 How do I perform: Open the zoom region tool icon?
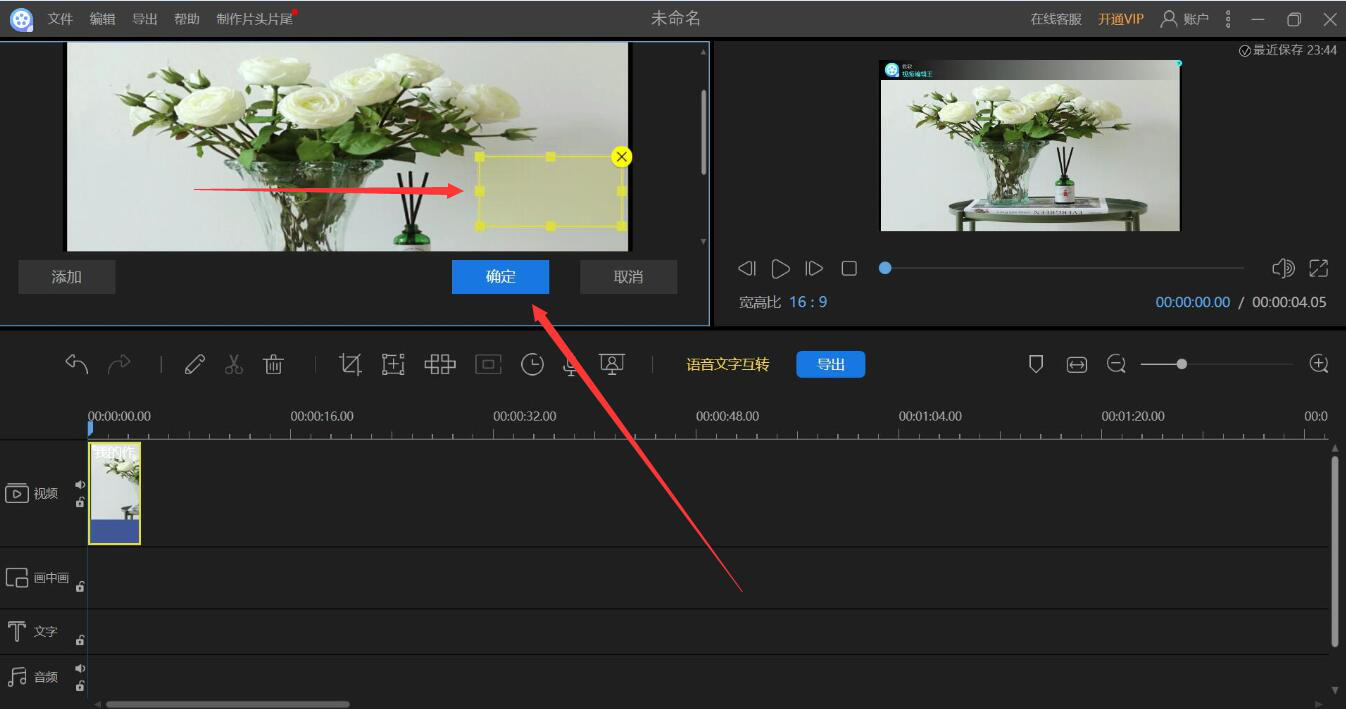[x=393, y=364]
